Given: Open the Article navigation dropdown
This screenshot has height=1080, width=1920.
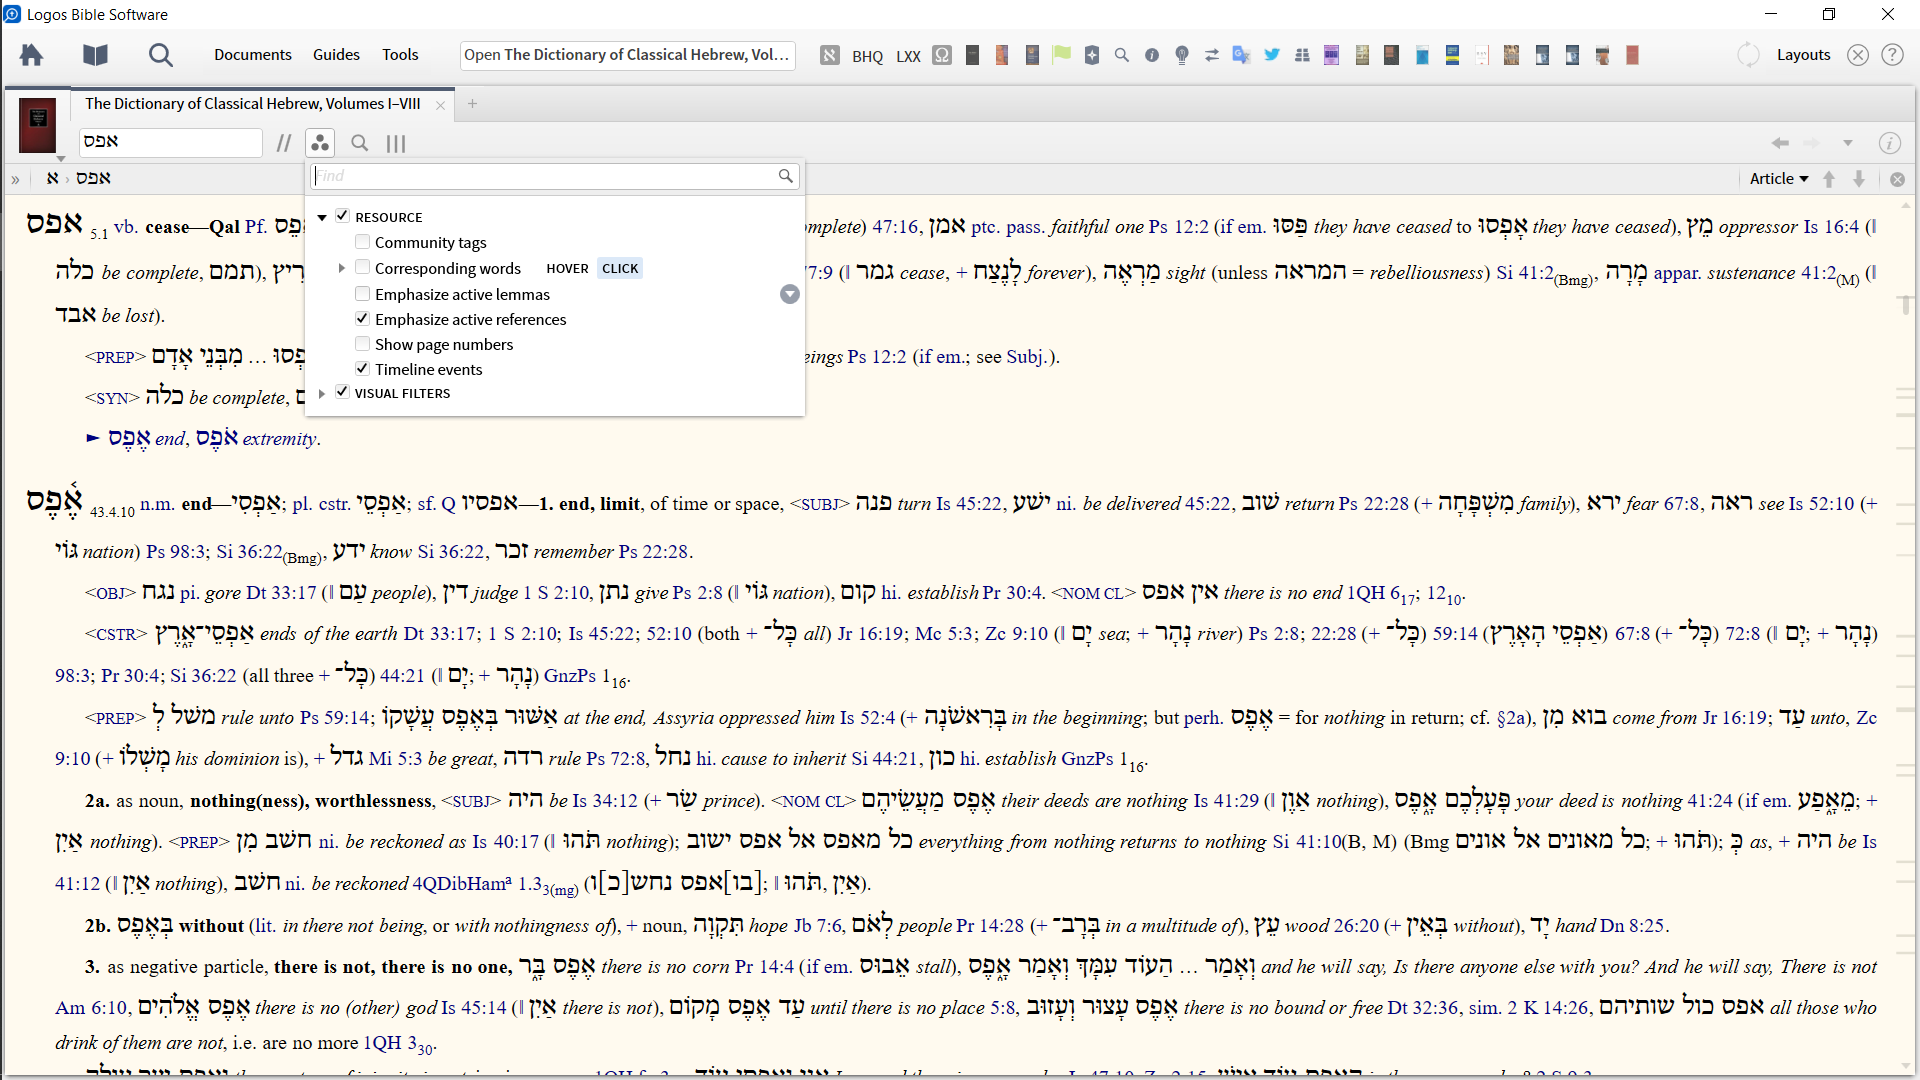Looking at the screenshot, I should 1779,178.
